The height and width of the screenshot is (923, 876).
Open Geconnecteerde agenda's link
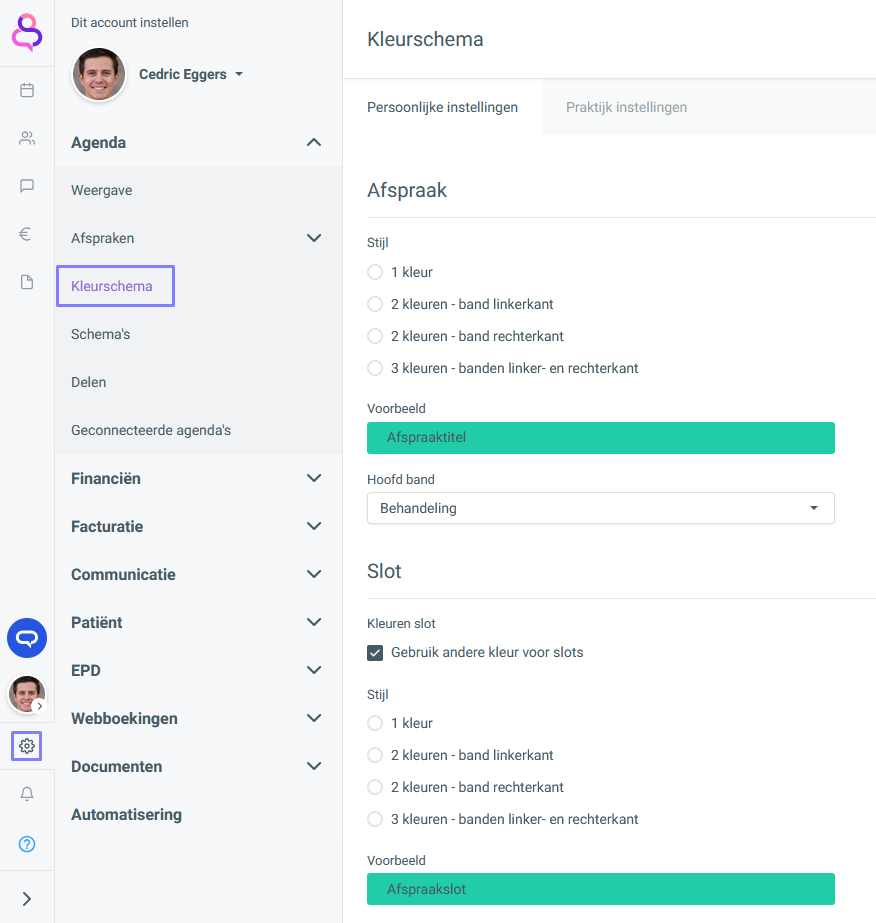point(151,430)
